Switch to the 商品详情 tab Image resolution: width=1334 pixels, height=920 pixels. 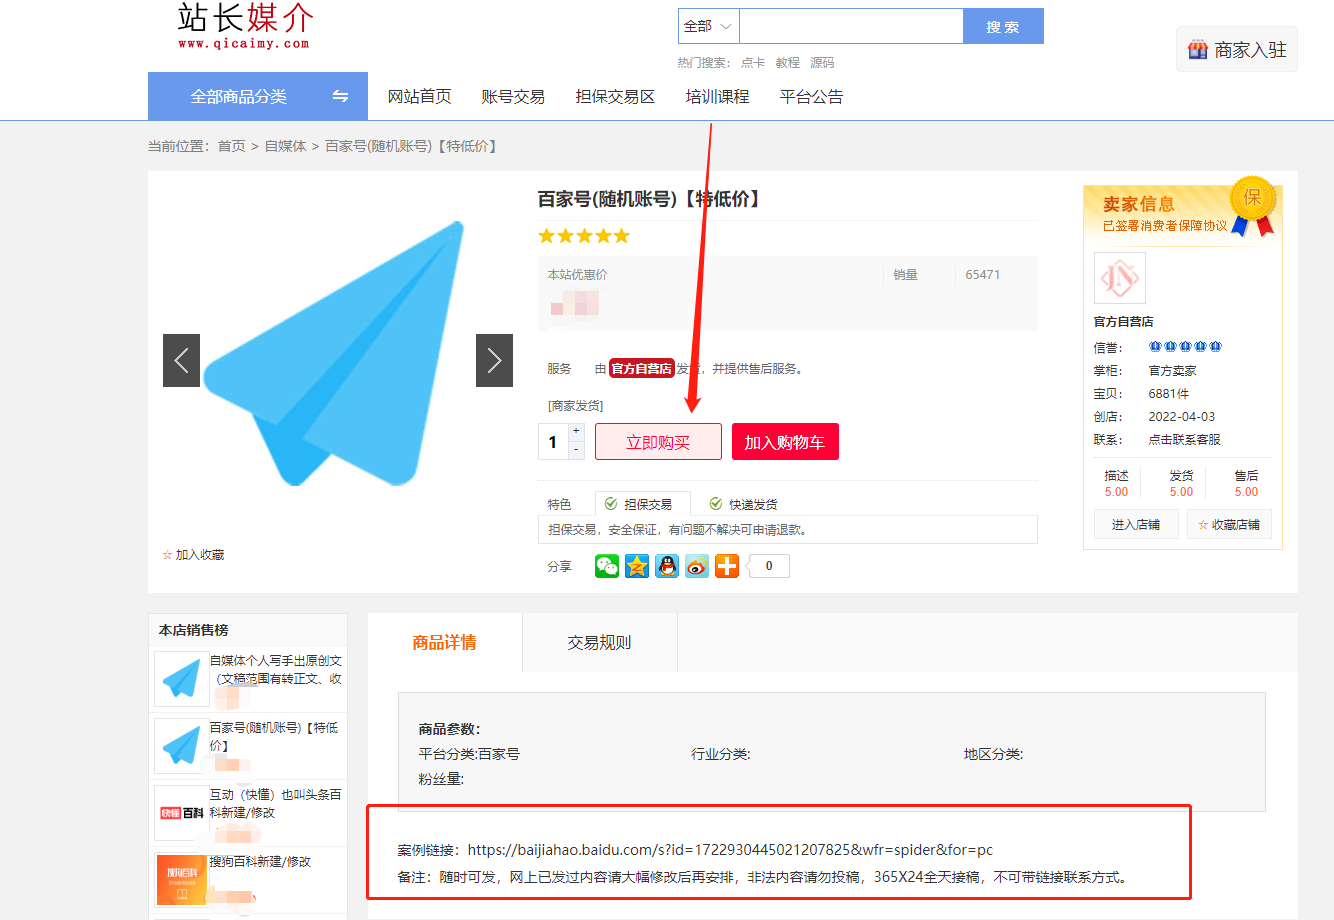click(x=445, y=642)
